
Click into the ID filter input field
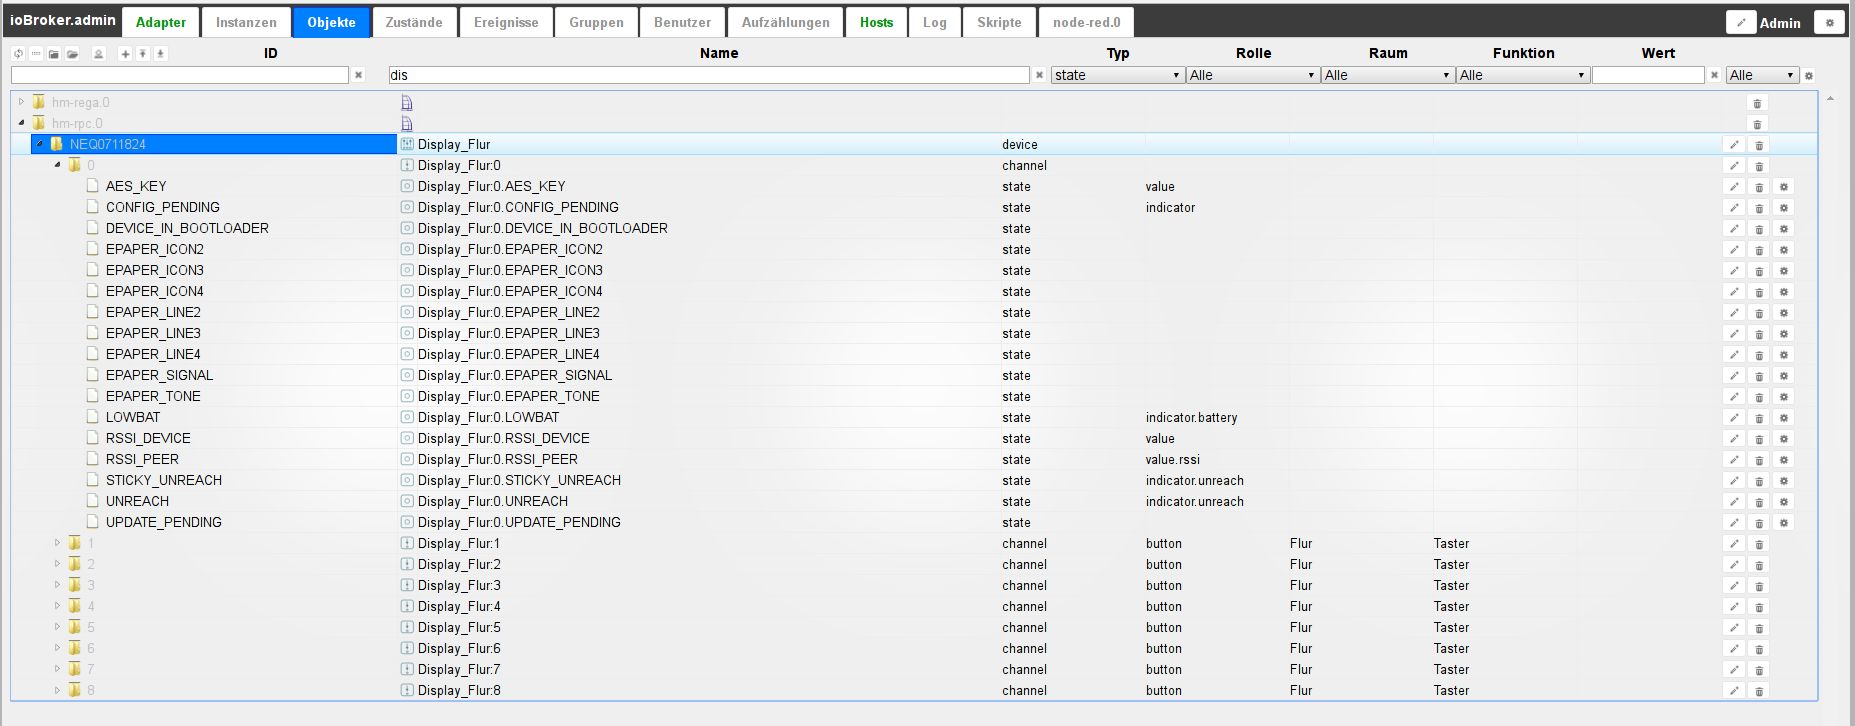point(180,75)
